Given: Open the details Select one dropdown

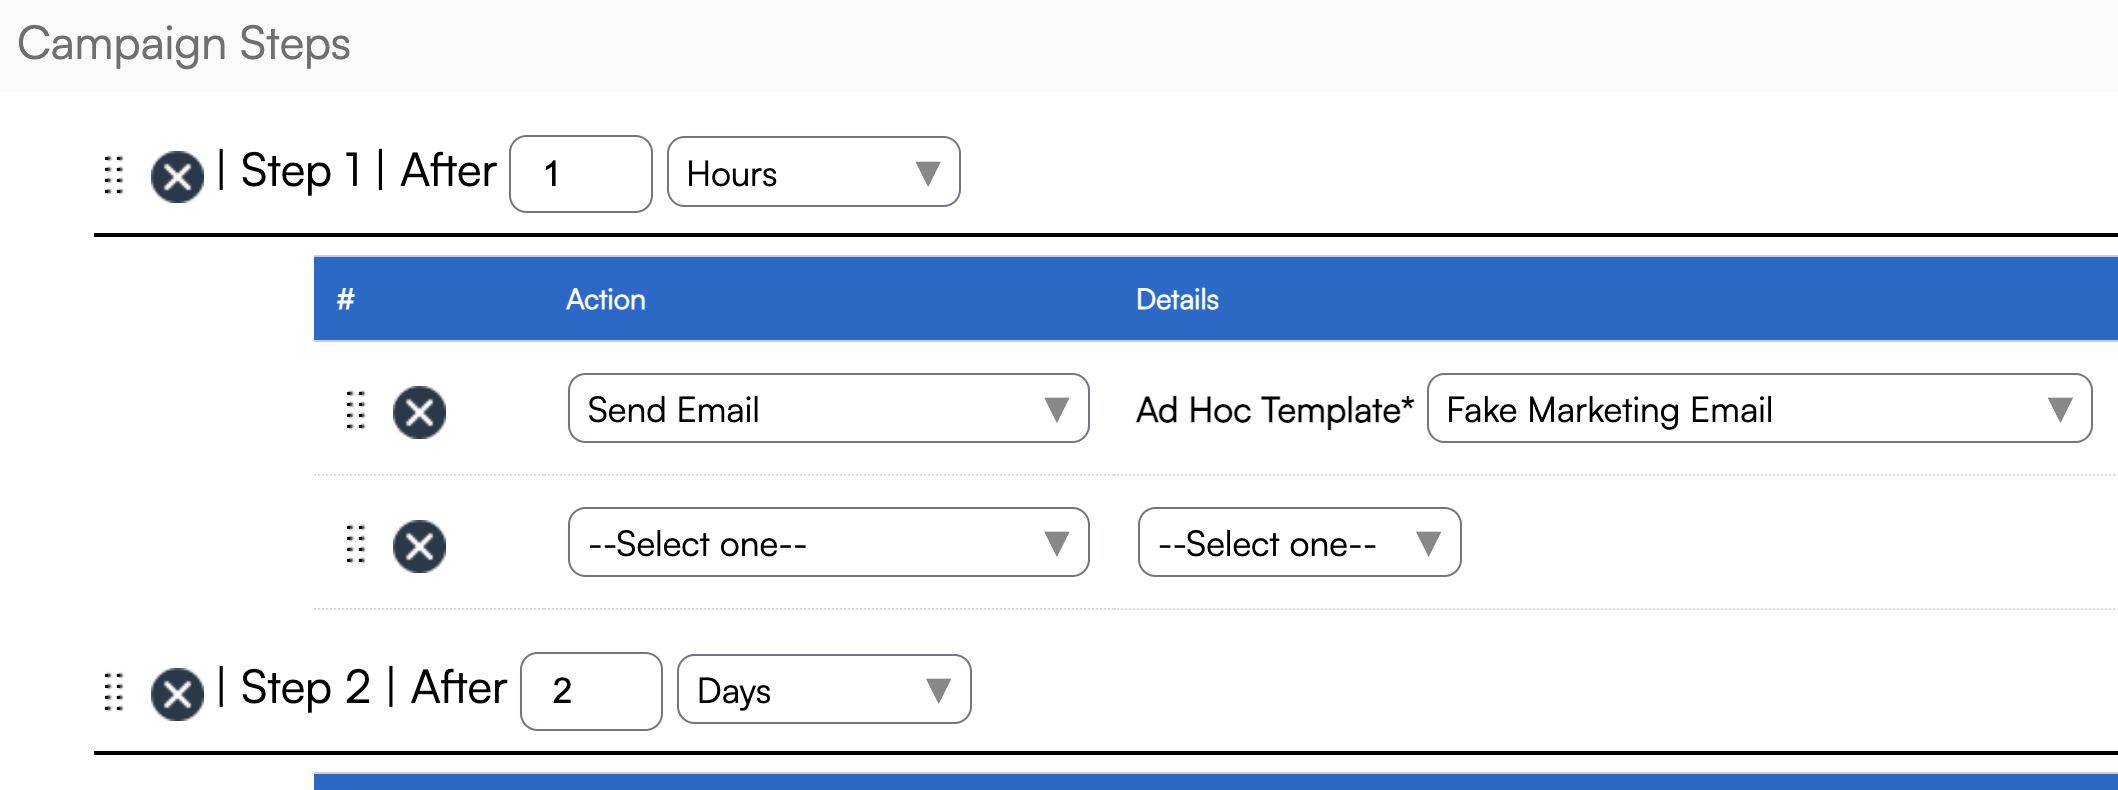Looking at the screenshot, I should pyautogui.click(x=1298, y=542).
